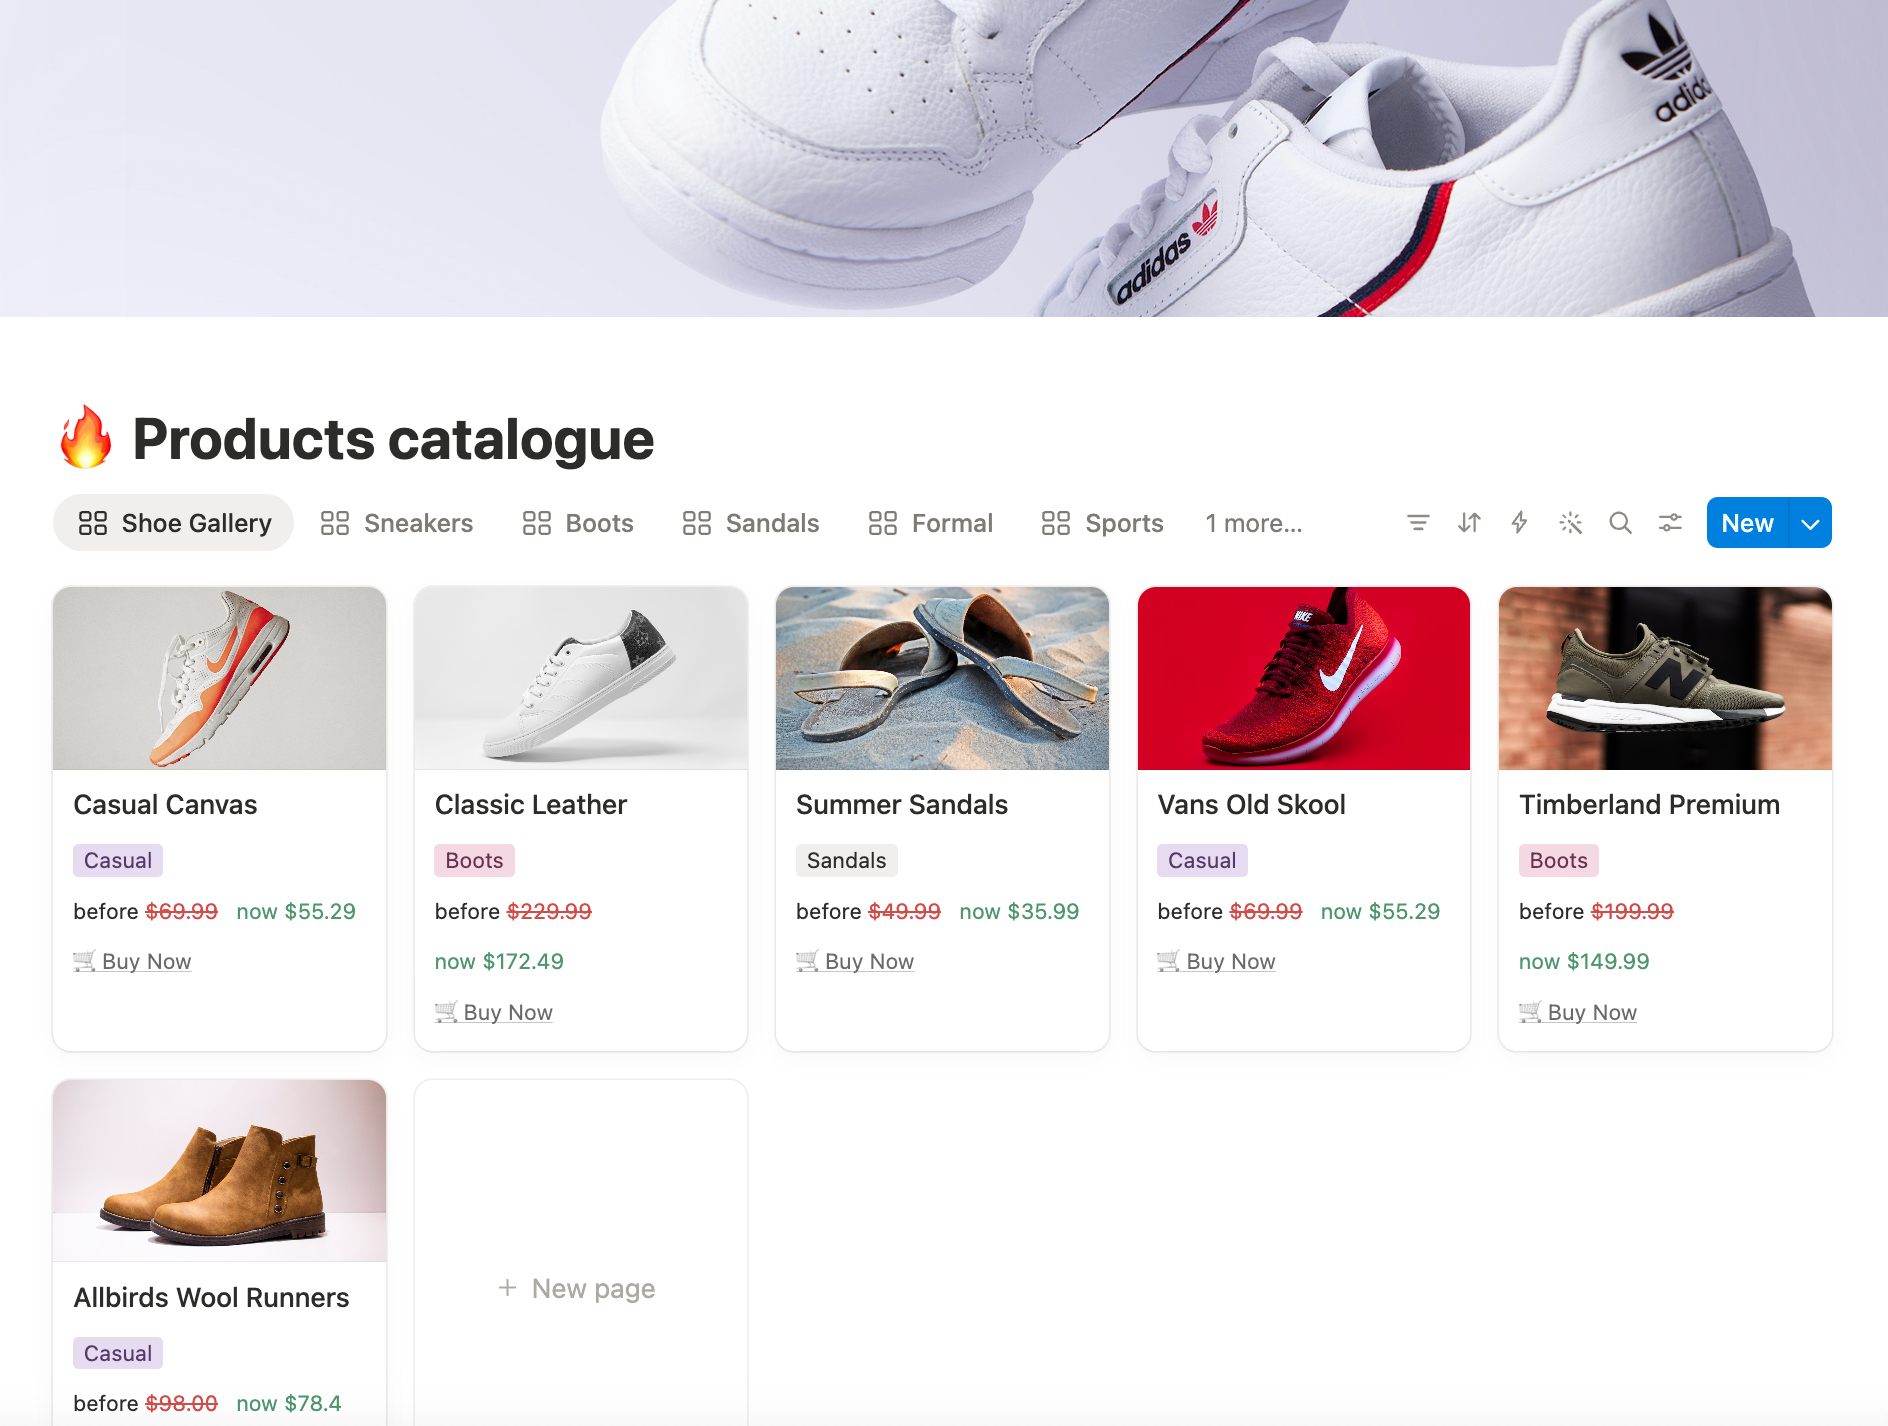Go to the Formal view tab
Image resolution: width=1888 pixels, height=1426 pixels.
click(931, 523)
